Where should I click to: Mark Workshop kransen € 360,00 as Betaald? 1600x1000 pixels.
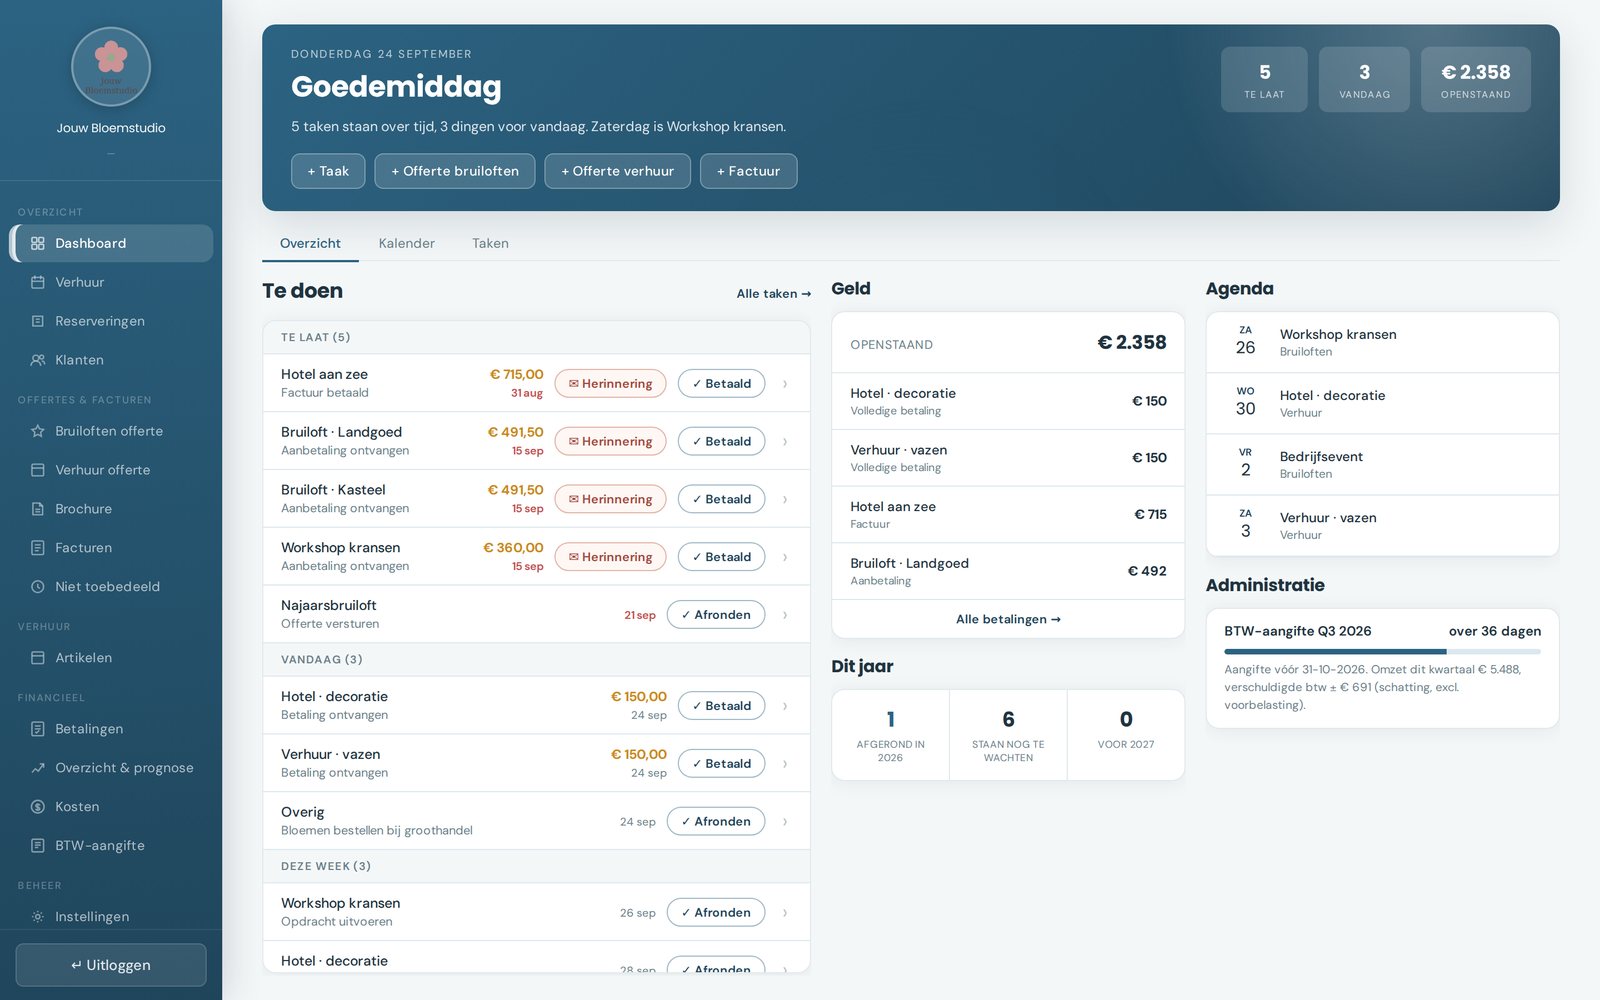click(x=721, y=557)
